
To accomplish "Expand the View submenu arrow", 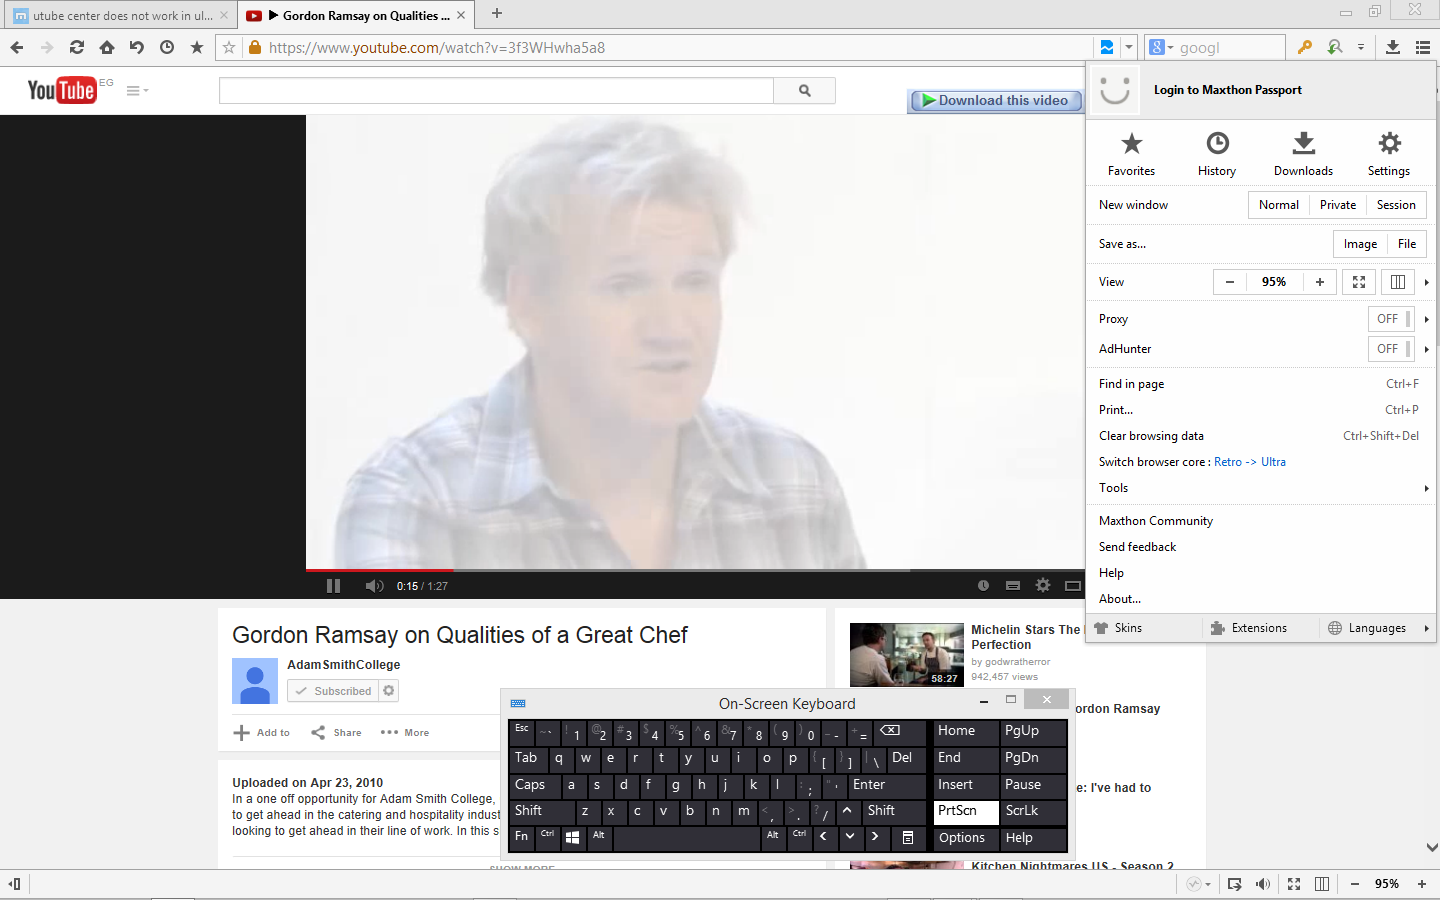I will click(1426, 282).
